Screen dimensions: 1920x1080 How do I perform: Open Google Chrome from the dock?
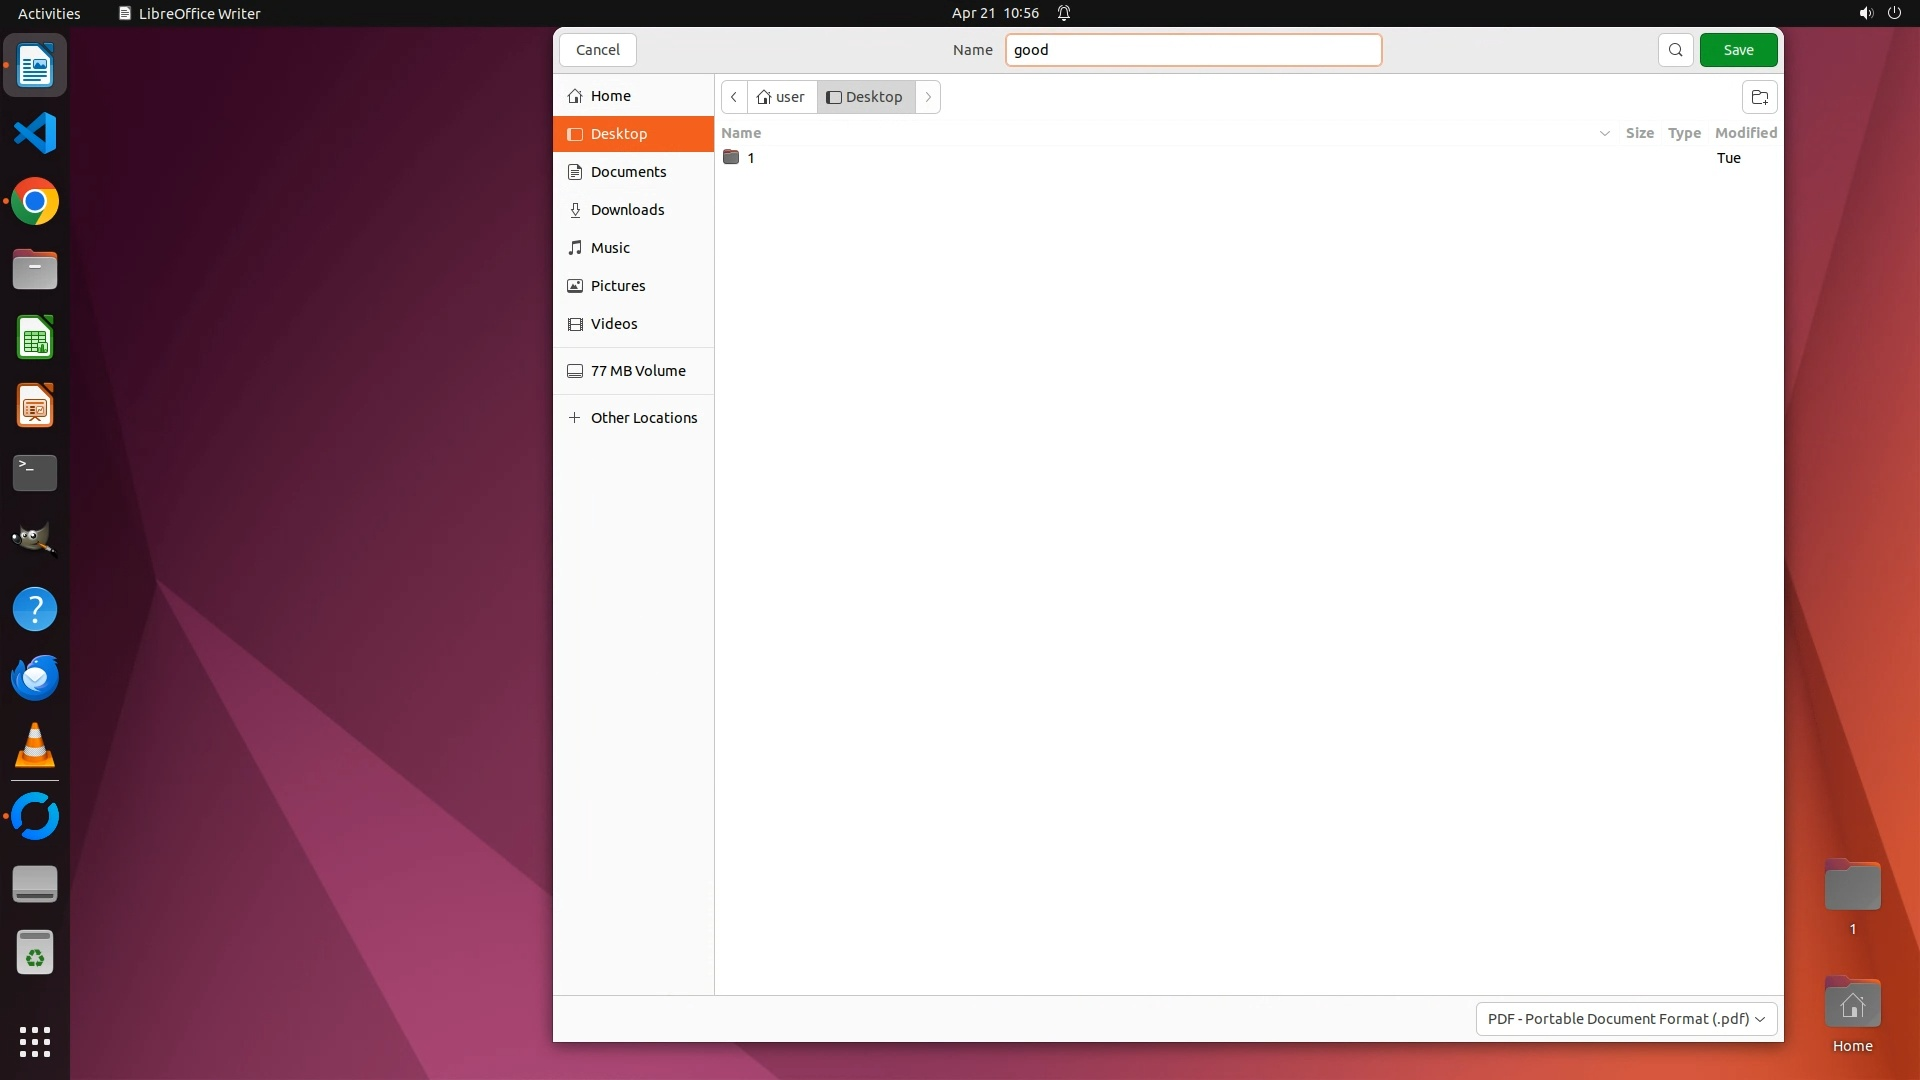[35, 202]
